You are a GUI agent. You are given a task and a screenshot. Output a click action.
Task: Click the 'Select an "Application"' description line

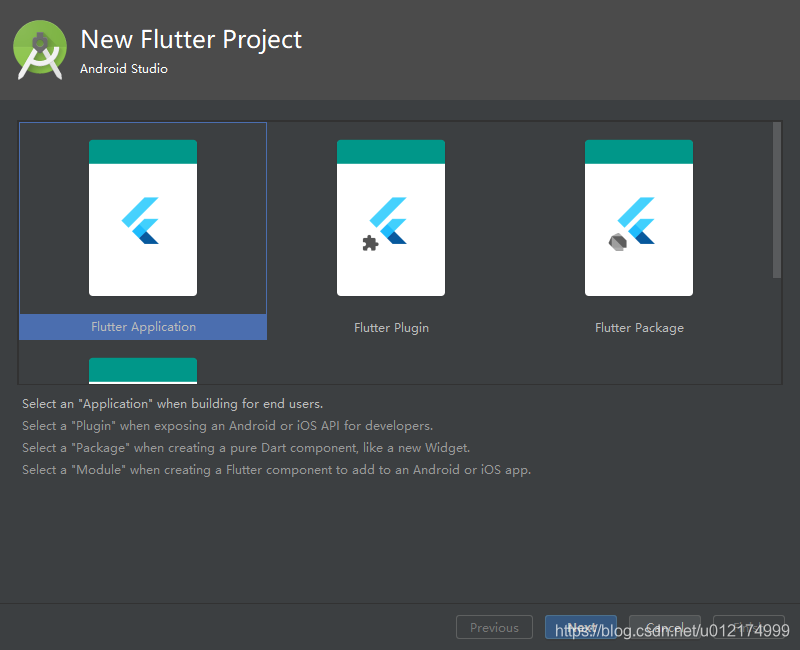click(172, 404)
